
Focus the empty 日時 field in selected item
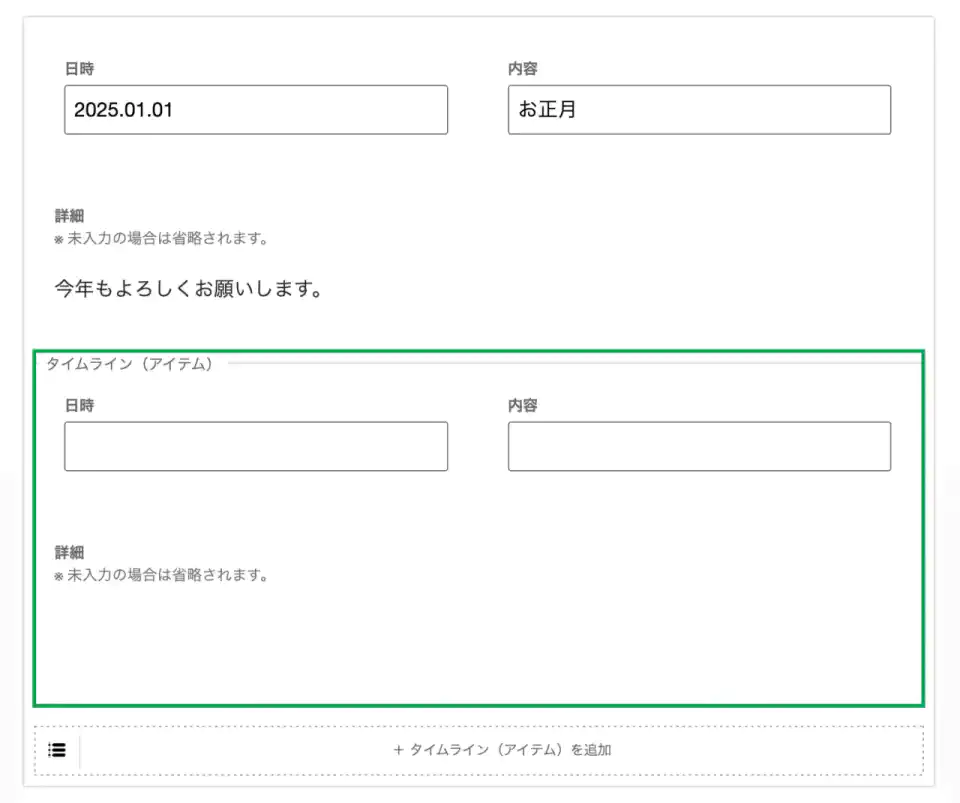click(x=255, y=446)
